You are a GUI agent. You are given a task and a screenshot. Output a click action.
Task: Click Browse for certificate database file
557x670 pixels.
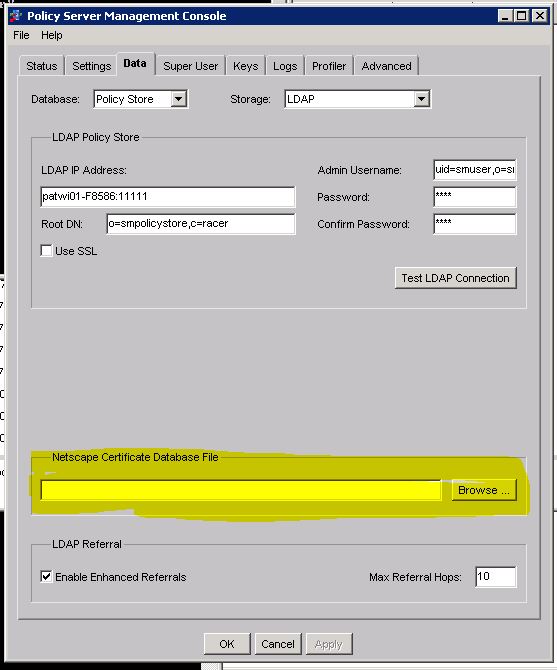click(484, 490)
